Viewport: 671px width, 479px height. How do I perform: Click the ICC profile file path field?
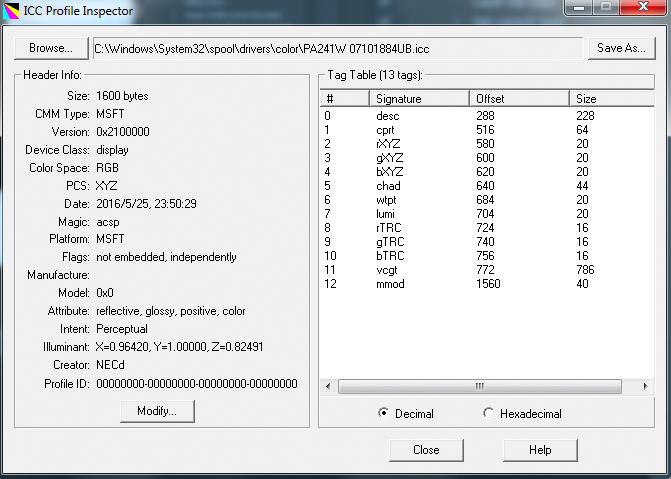click(x=338, y=48)
